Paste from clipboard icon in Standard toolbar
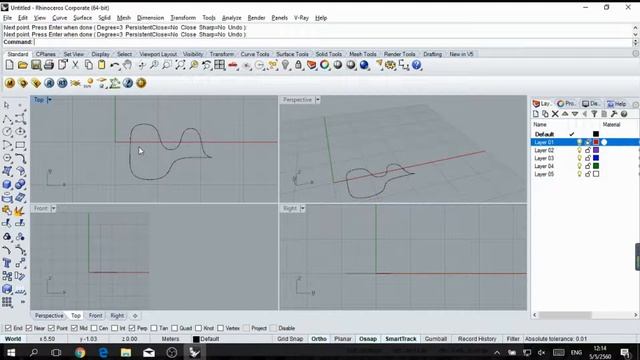 [101, 65]
